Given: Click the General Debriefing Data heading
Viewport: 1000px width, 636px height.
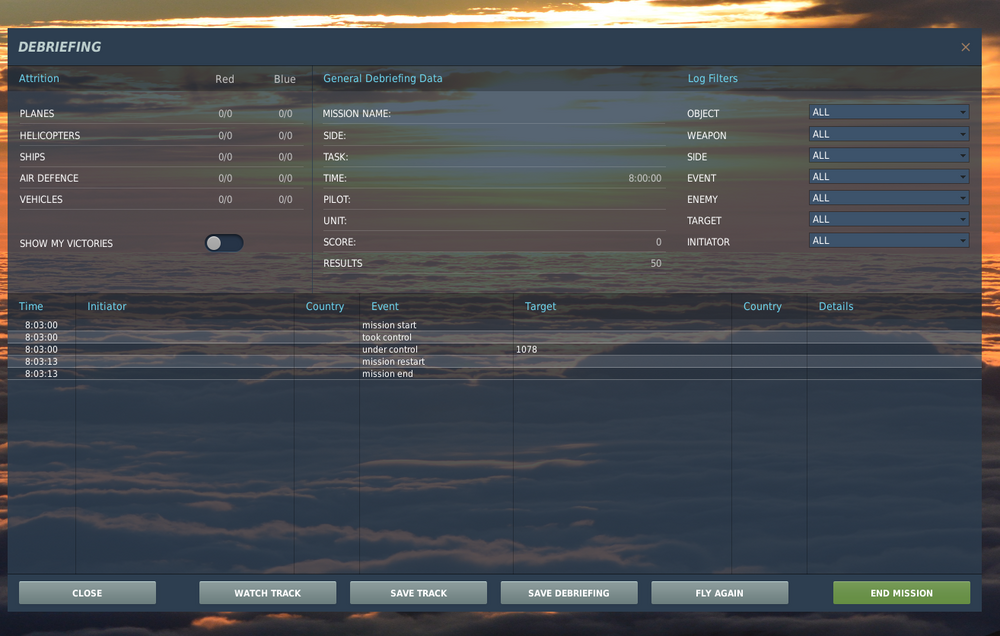Looking at the screenshot, I should click(383, 78).
